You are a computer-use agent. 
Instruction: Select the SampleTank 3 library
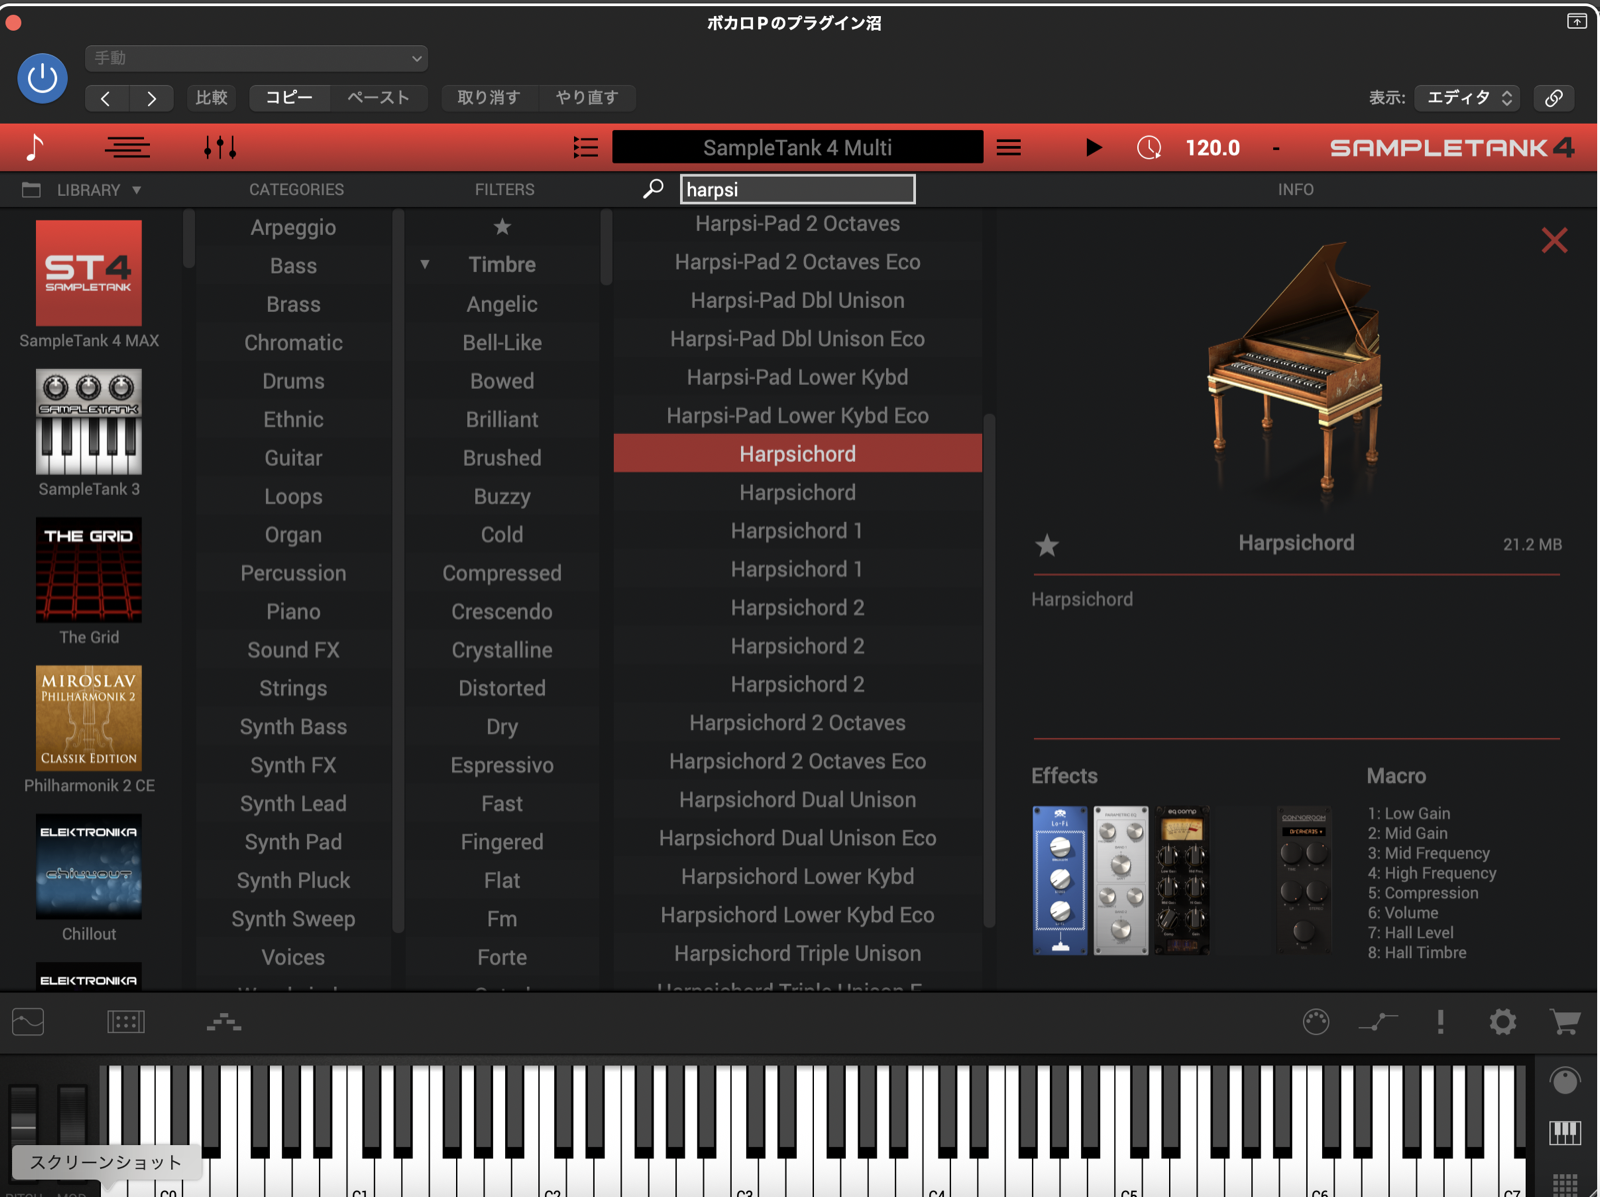(89, 433)
